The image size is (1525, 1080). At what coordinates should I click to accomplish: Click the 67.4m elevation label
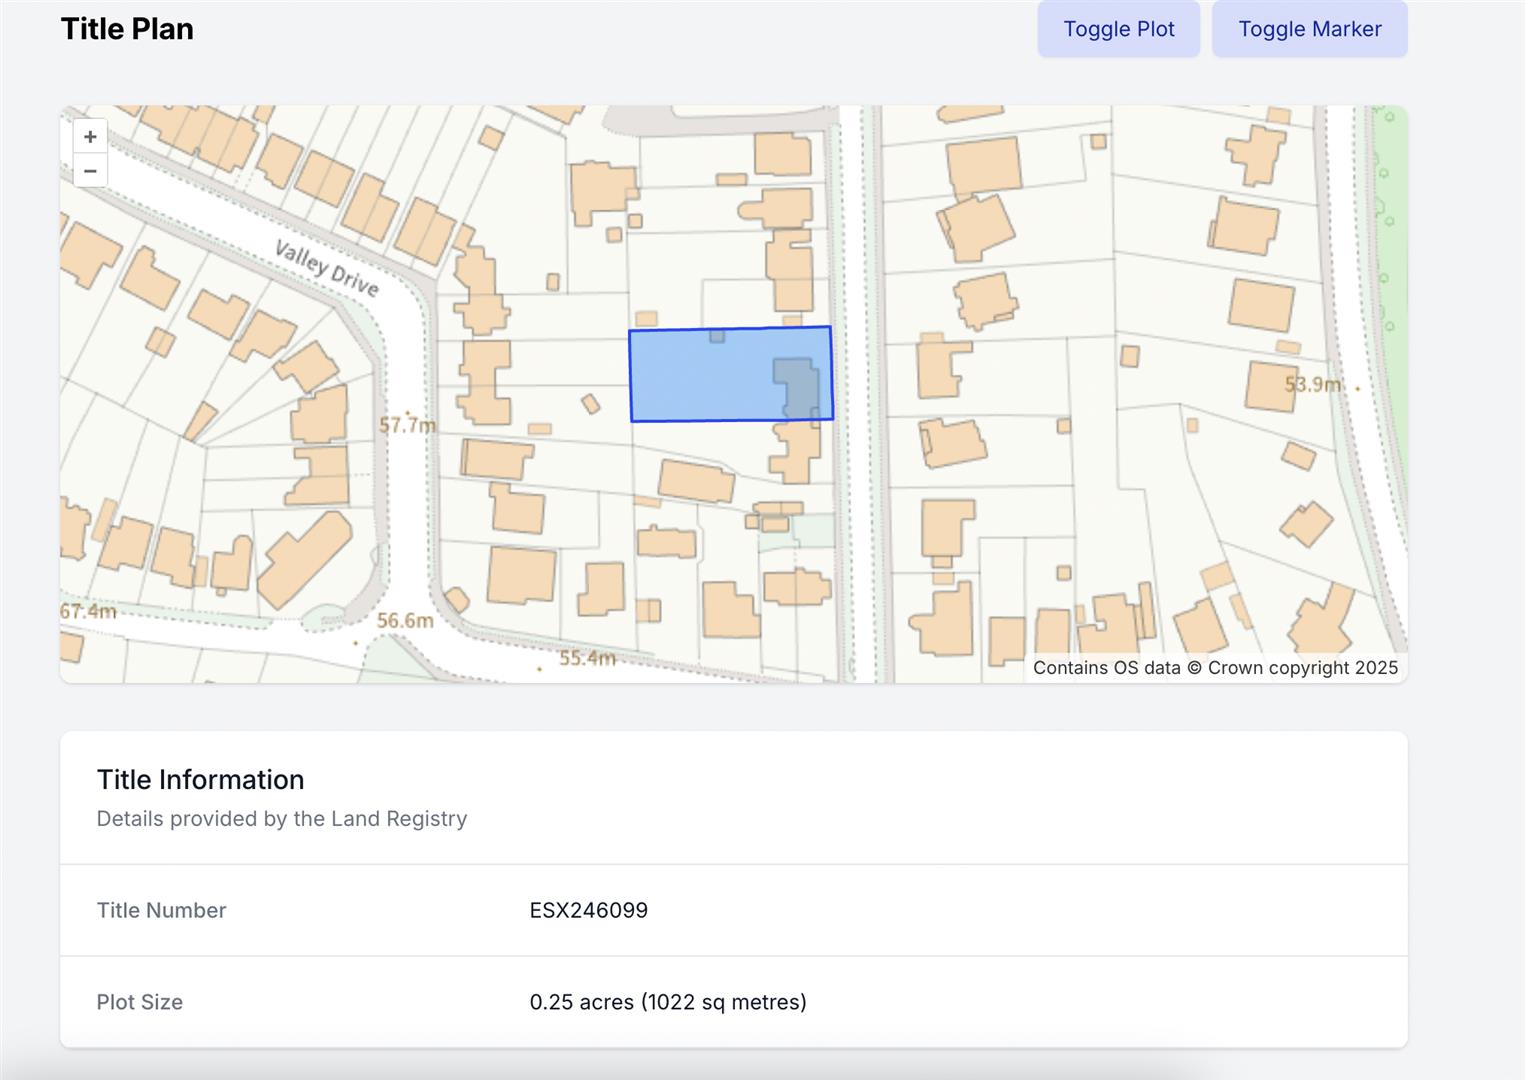(88, 611)
